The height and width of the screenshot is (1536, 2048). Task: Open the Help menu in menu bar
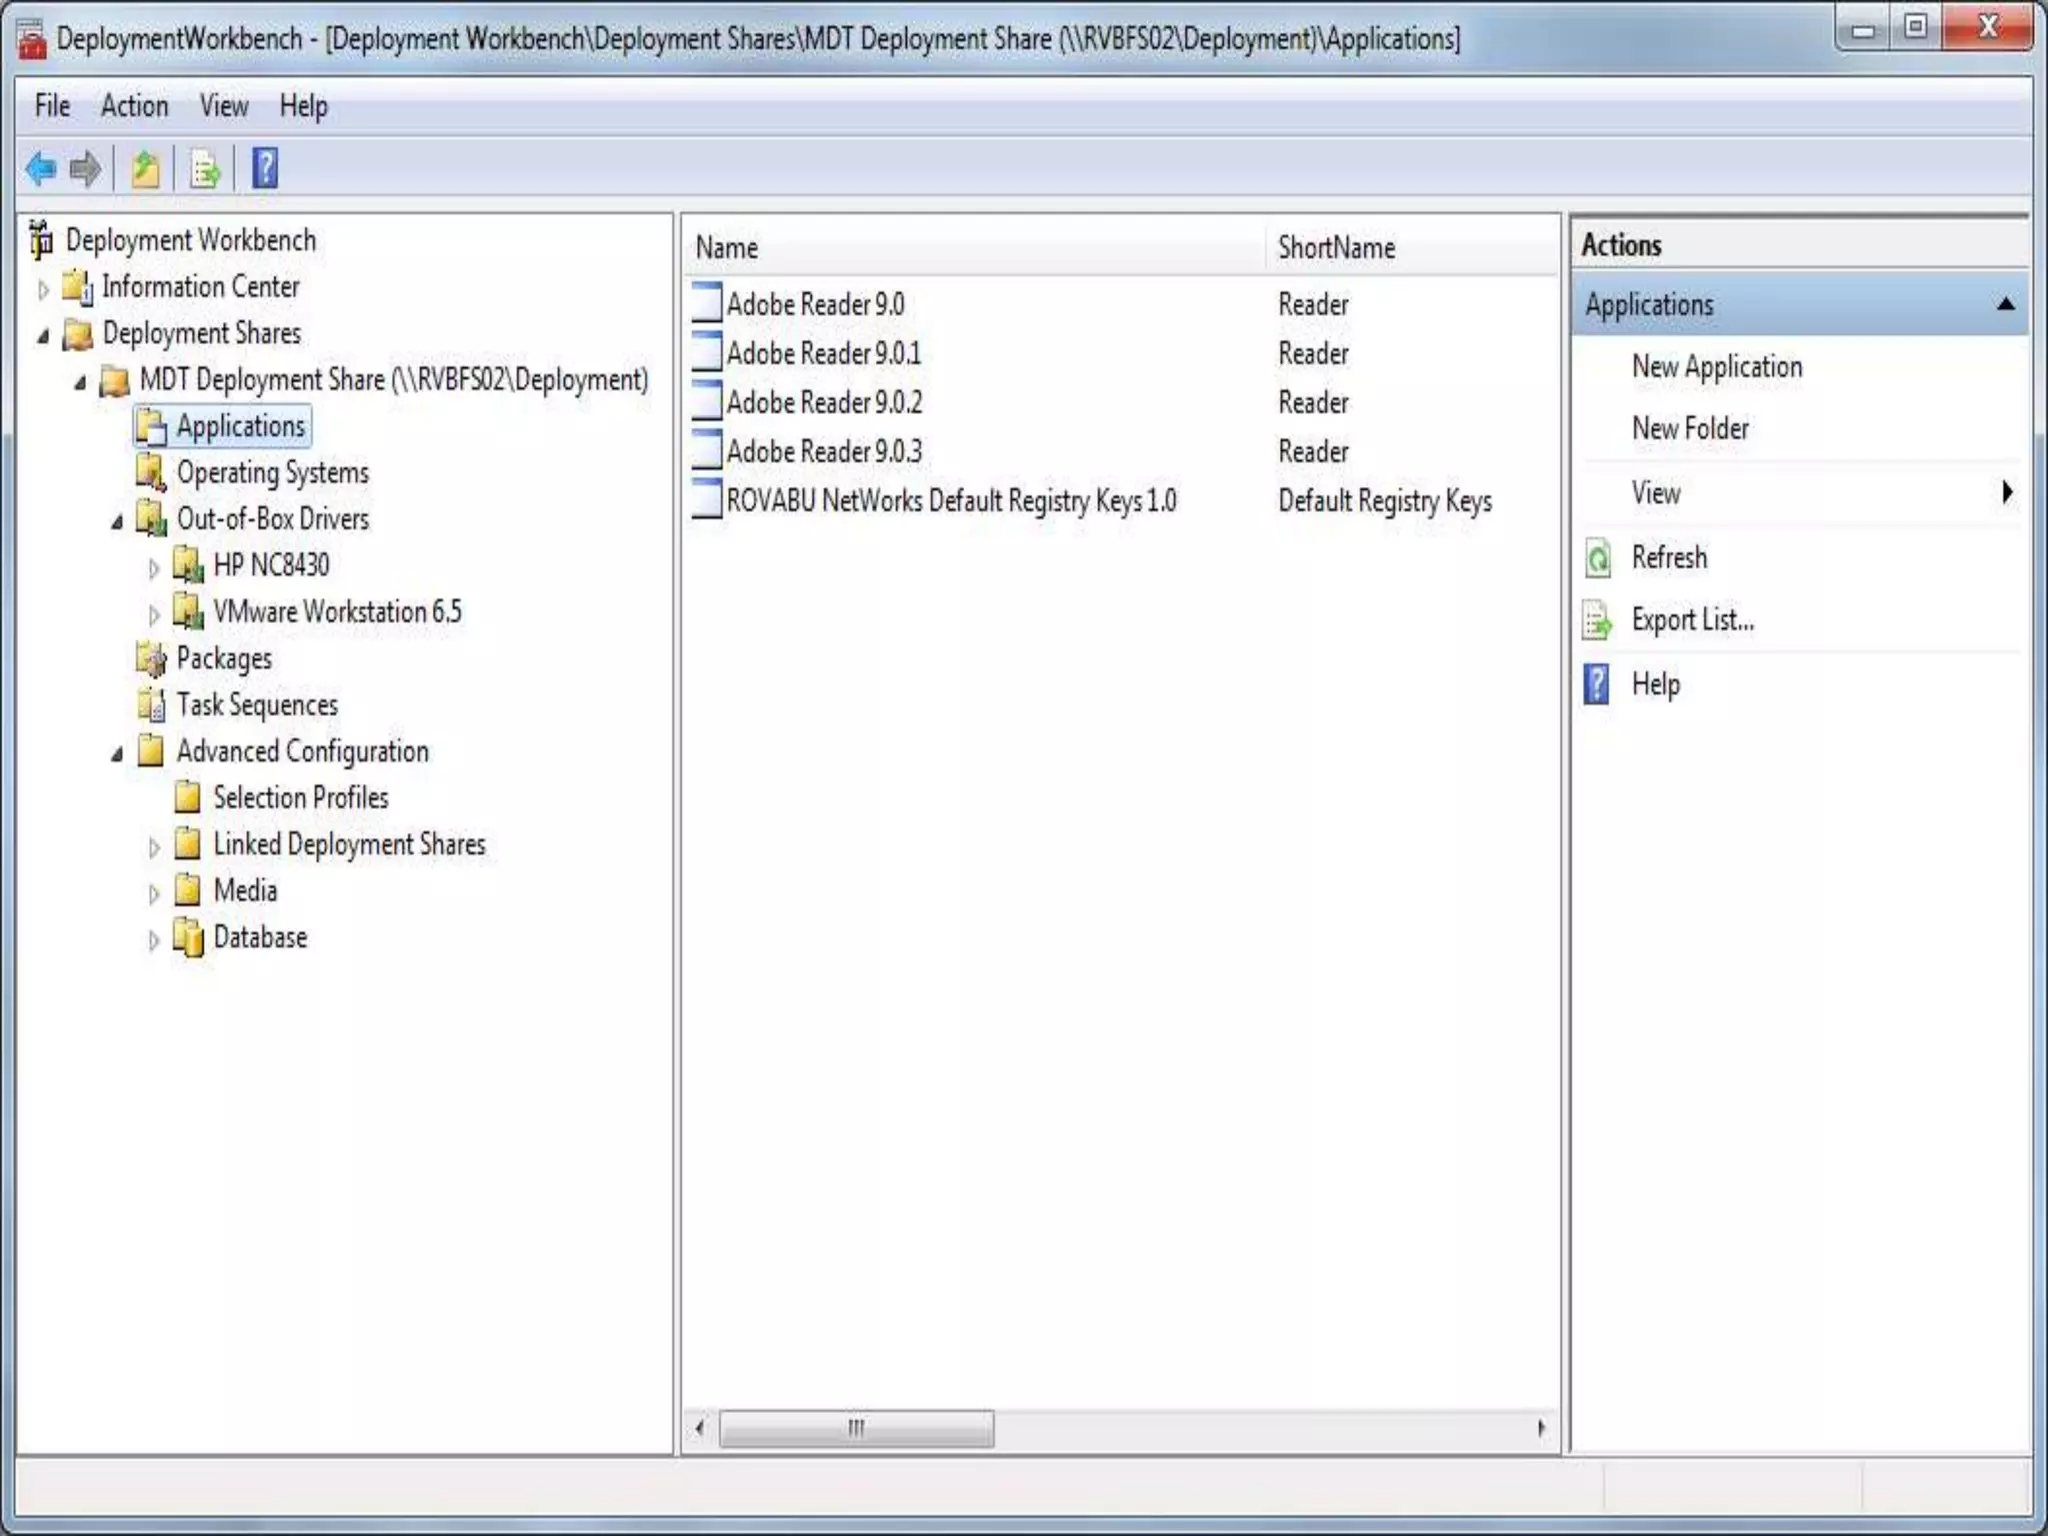coord(303,105)
